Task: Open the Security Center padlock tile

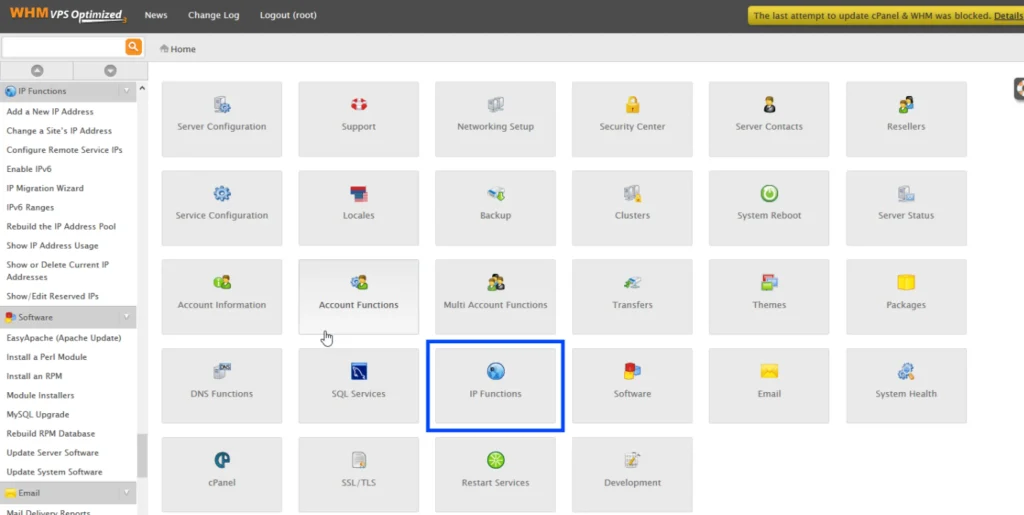Action: [632, 119]
